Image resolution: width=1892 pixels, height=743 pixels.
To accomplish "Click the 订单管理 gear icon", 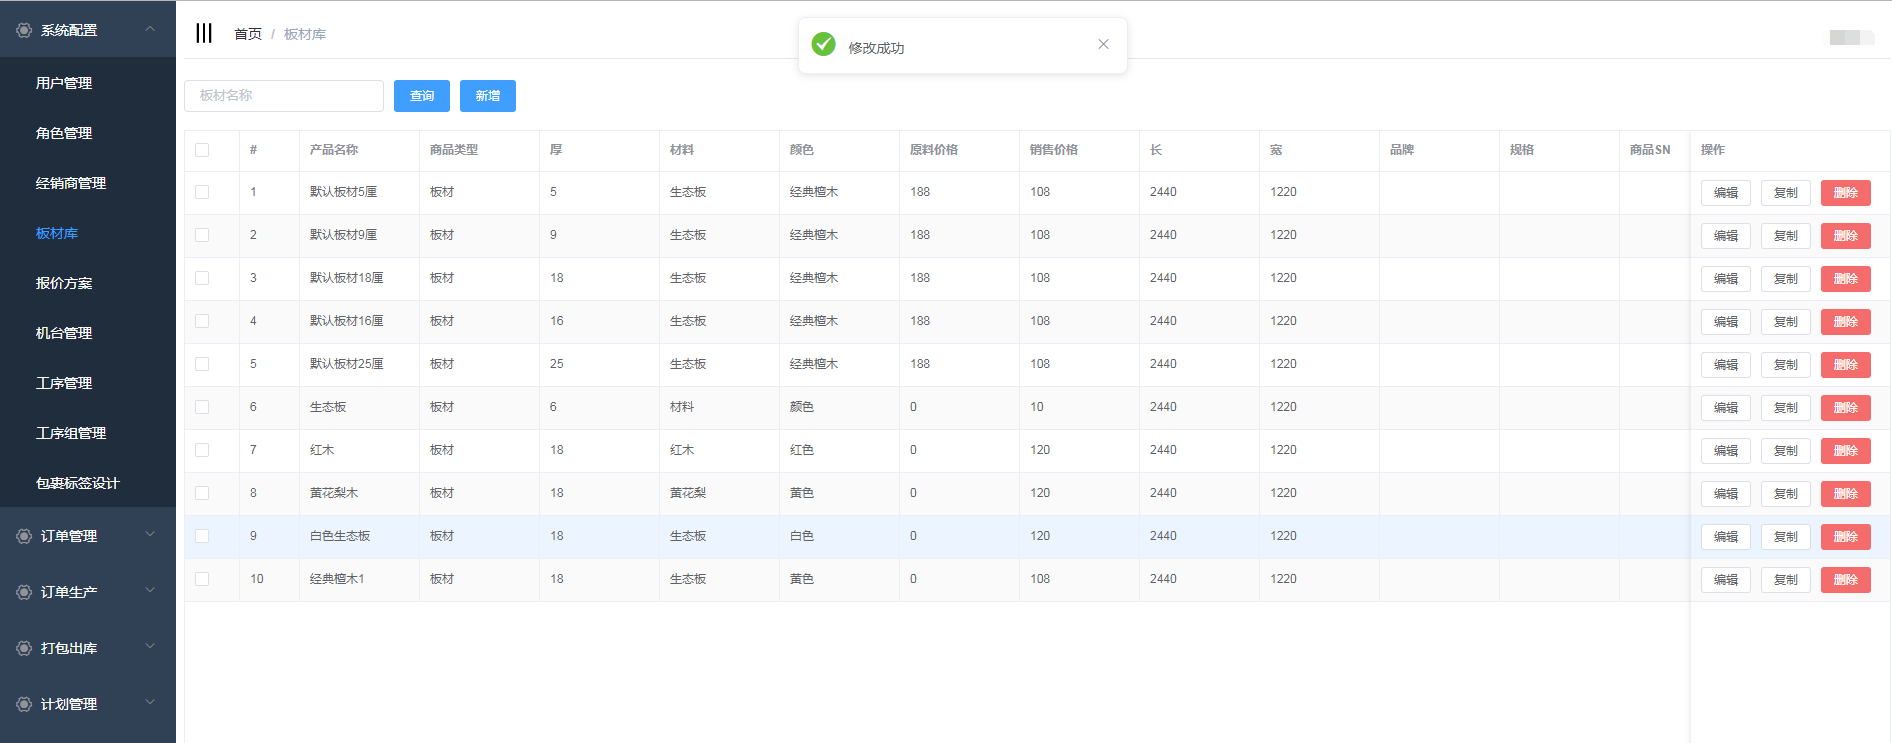I will [x=24, y=536].
